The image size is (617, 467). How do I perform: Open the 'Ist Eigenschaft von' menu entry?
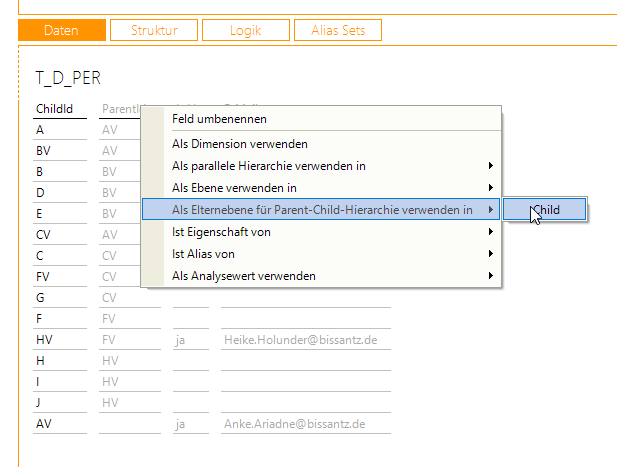click(x=221, y=232)
